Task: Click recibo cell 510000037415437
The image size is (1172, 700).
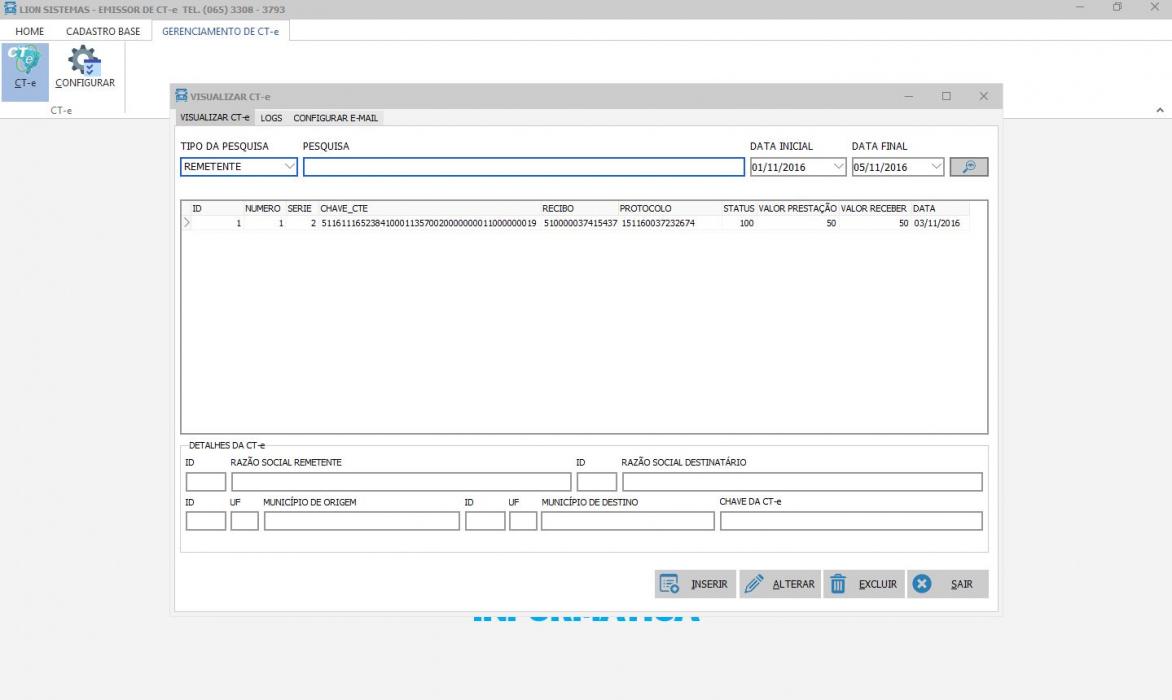Action: [581, 223]
